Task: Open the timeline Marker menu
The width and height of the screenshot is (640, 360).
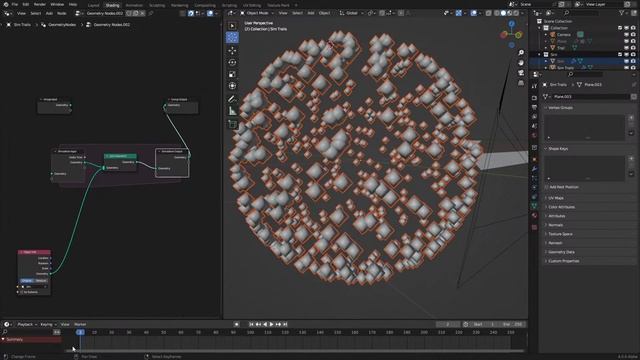Action: click(80, 324)
